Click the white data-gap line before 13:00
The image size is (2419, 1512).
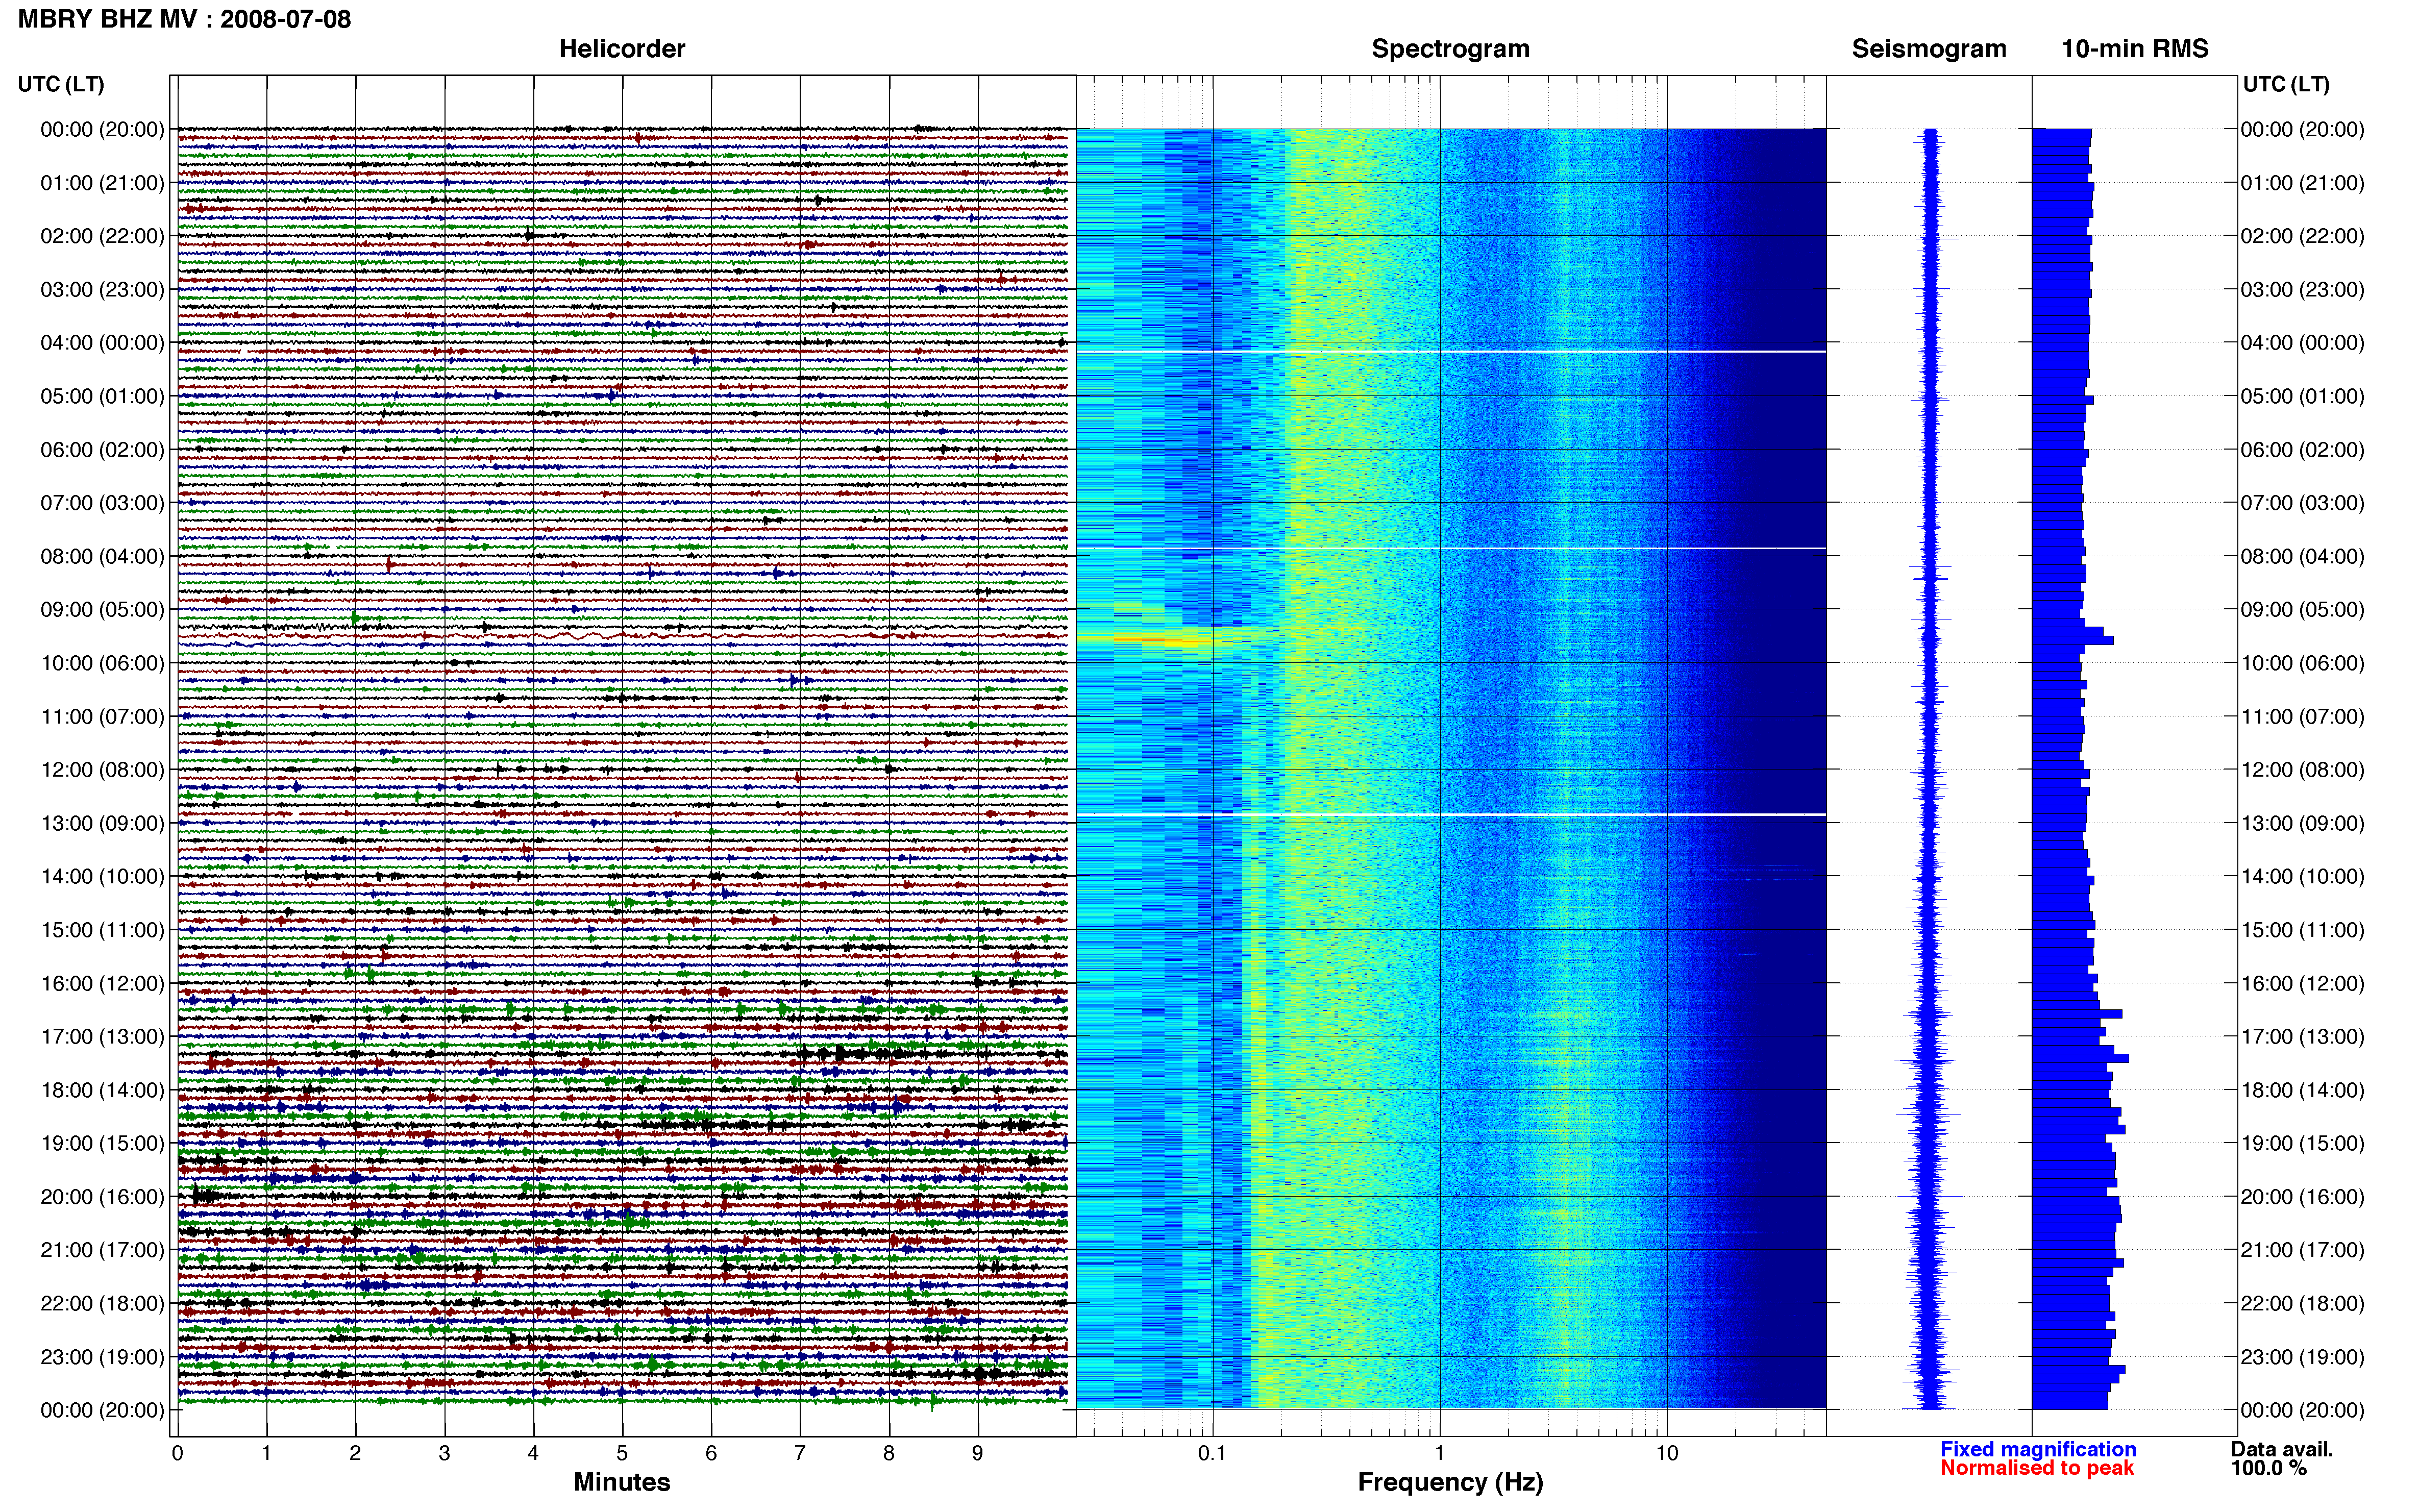point(1451,815)
